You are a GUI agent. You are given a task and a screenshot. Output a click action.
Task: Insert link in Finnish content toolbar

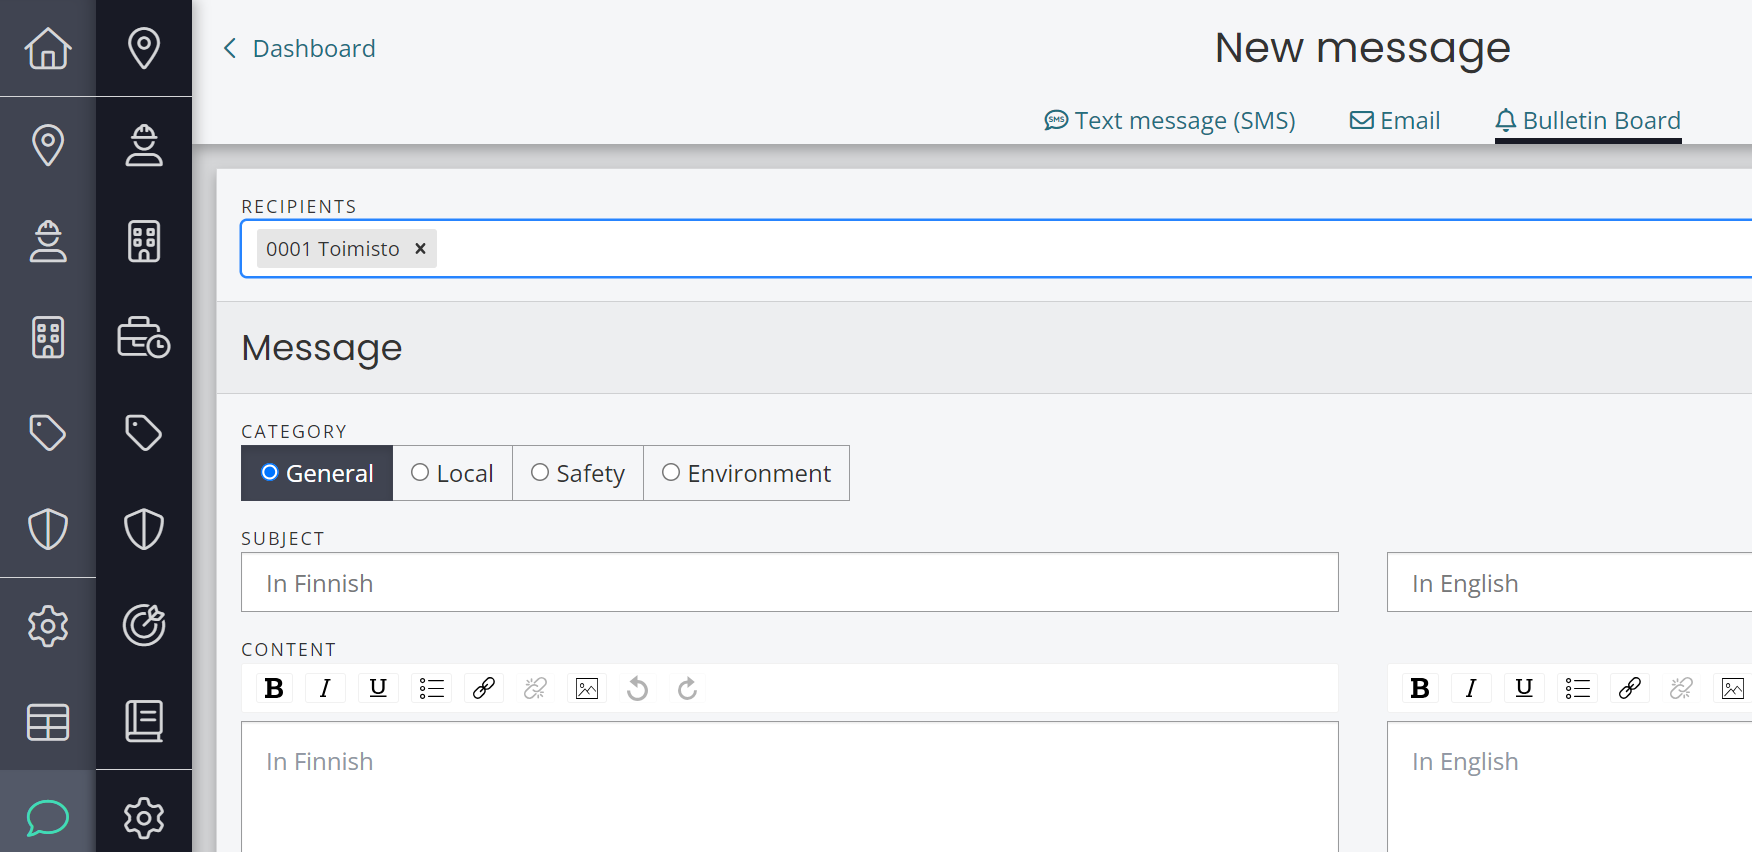point(484,688)
